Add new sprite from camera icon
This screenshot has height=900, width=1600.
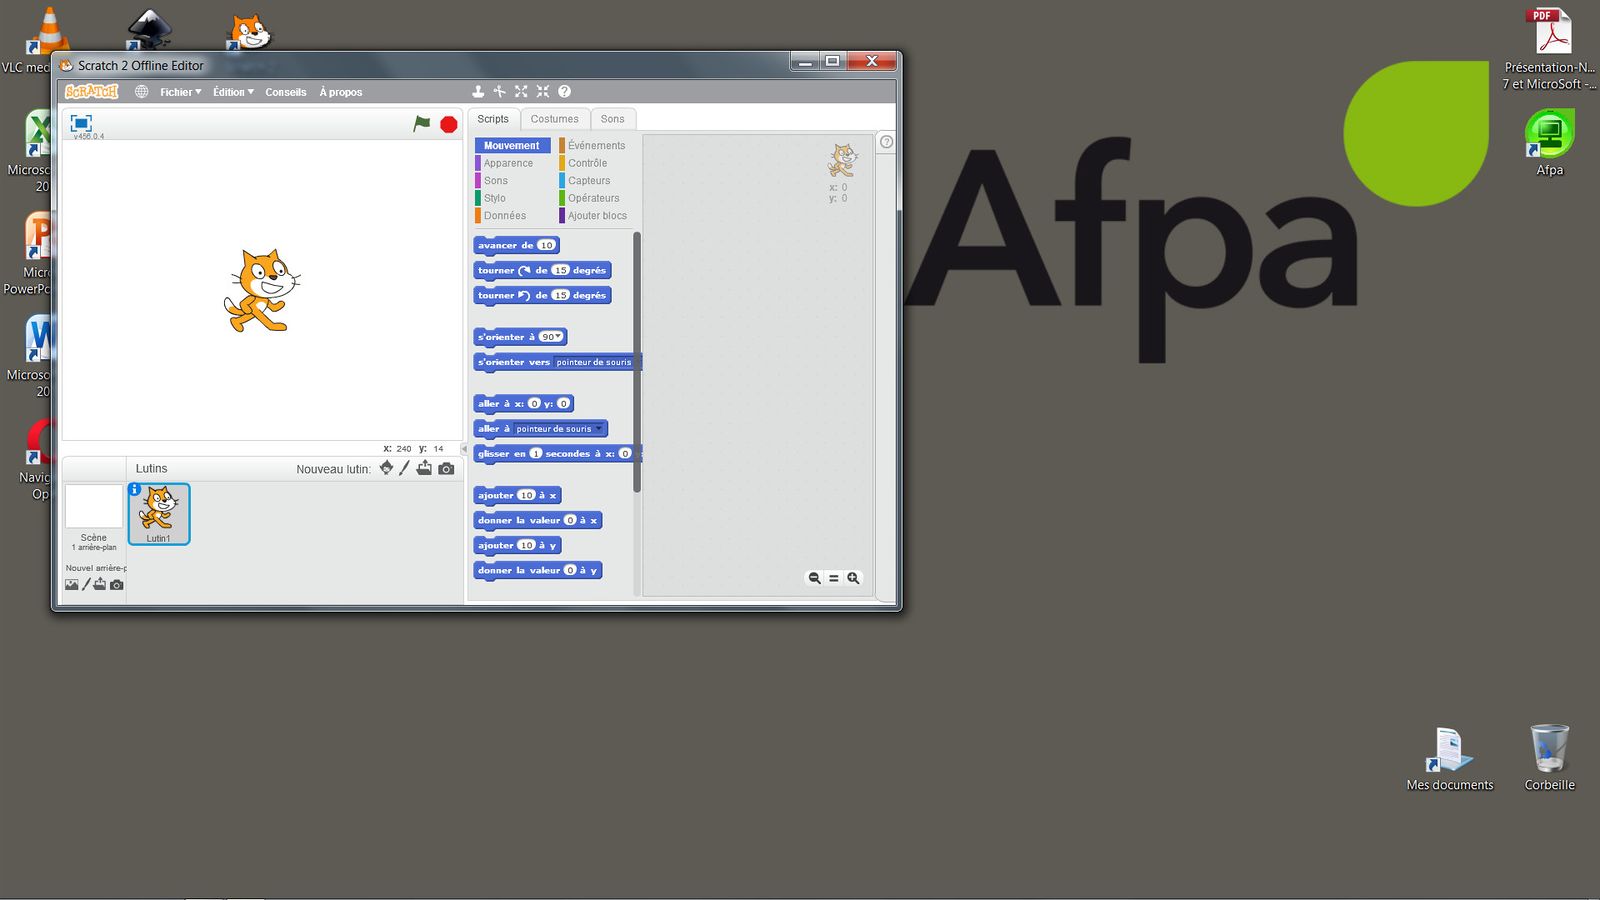click(446, 468)
